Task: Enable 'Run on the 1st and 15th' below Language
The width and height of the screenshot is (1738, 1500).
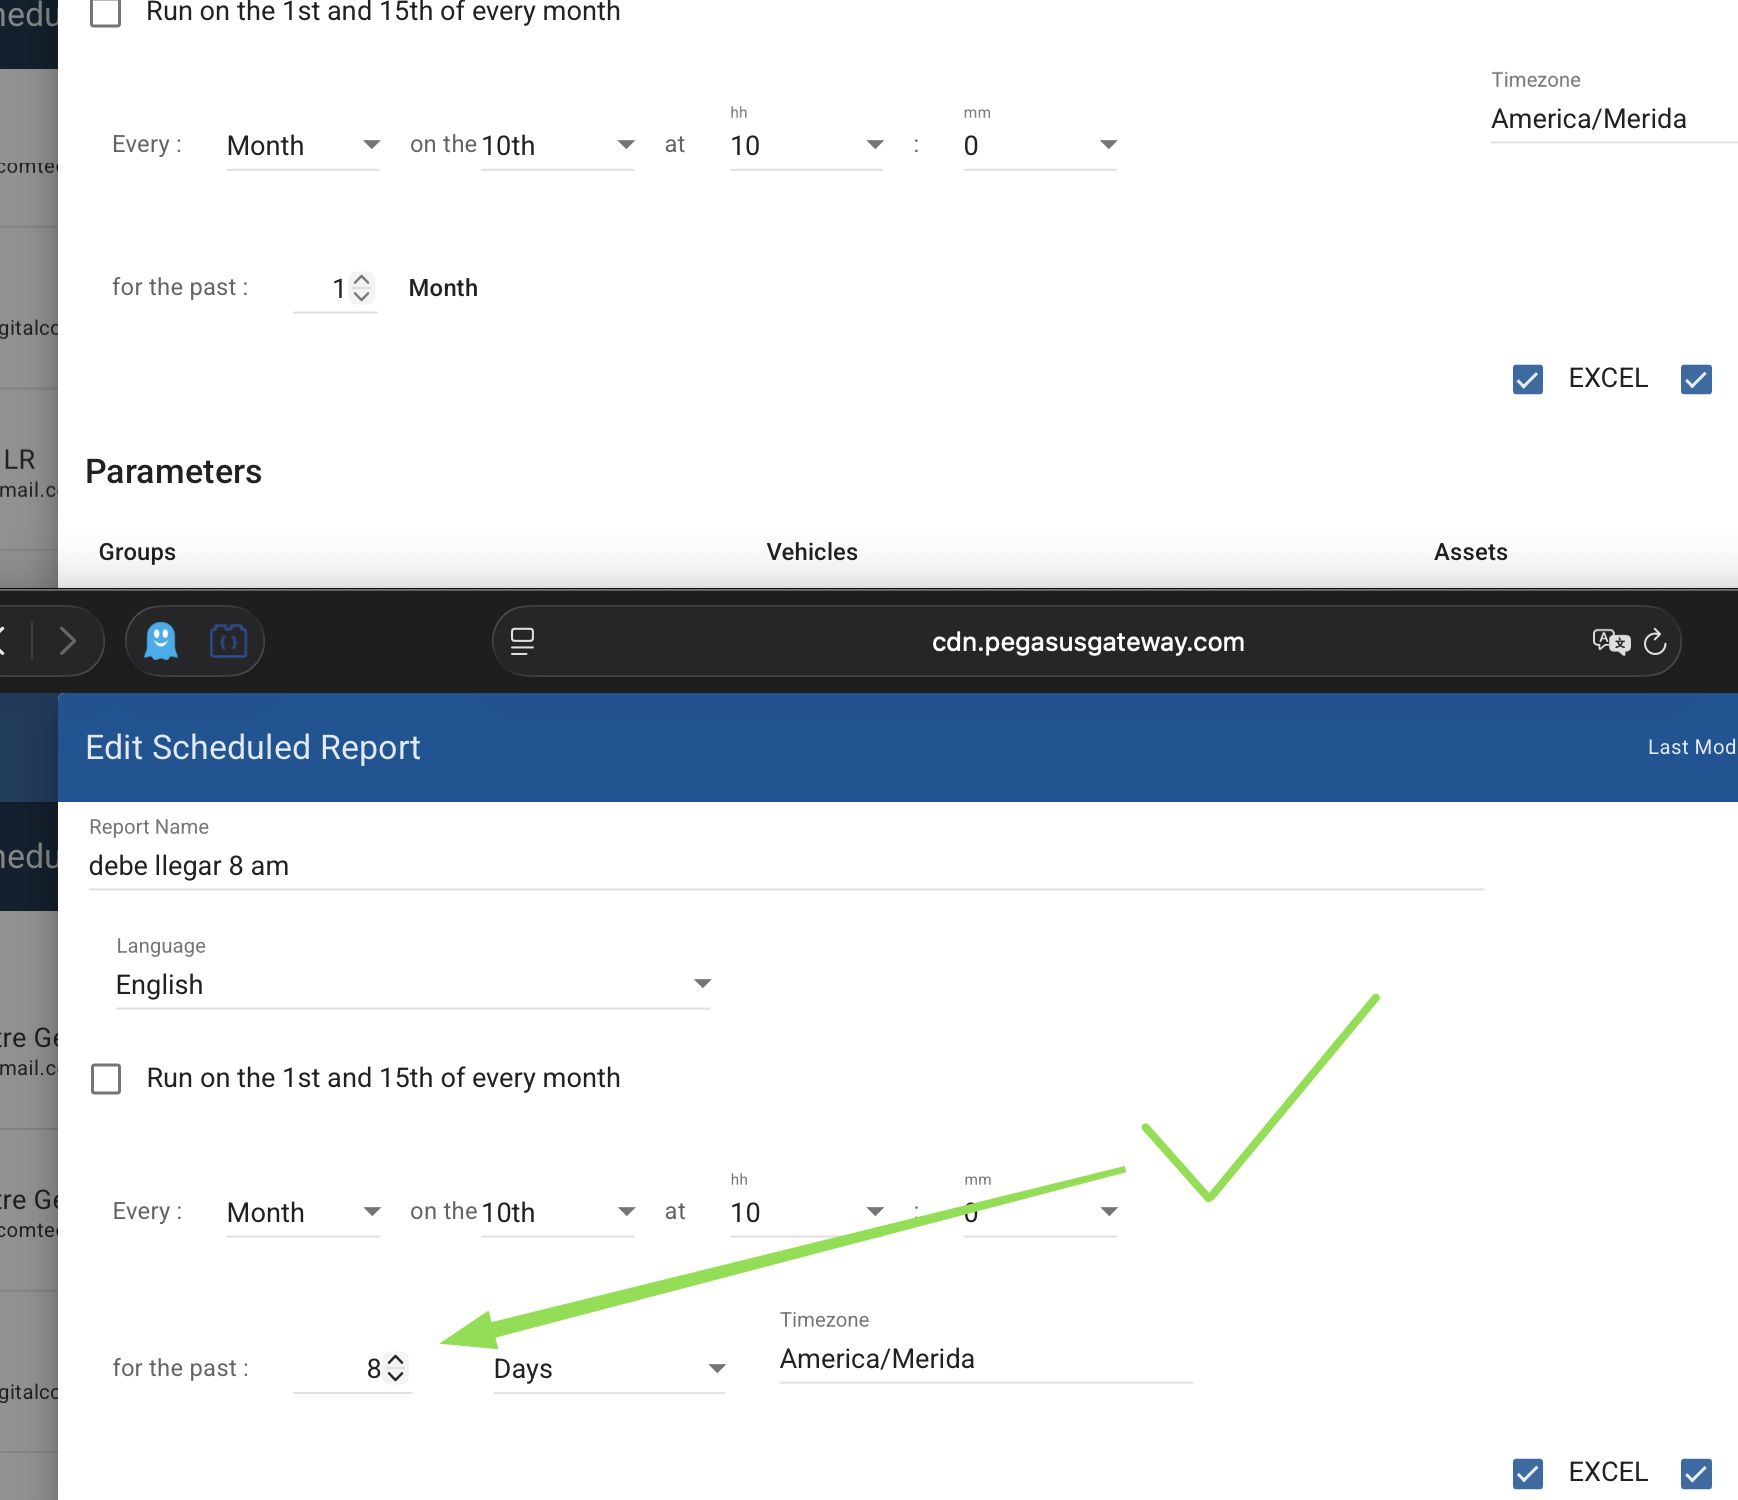Action: pyautogui.click(x=106, y=1079)
